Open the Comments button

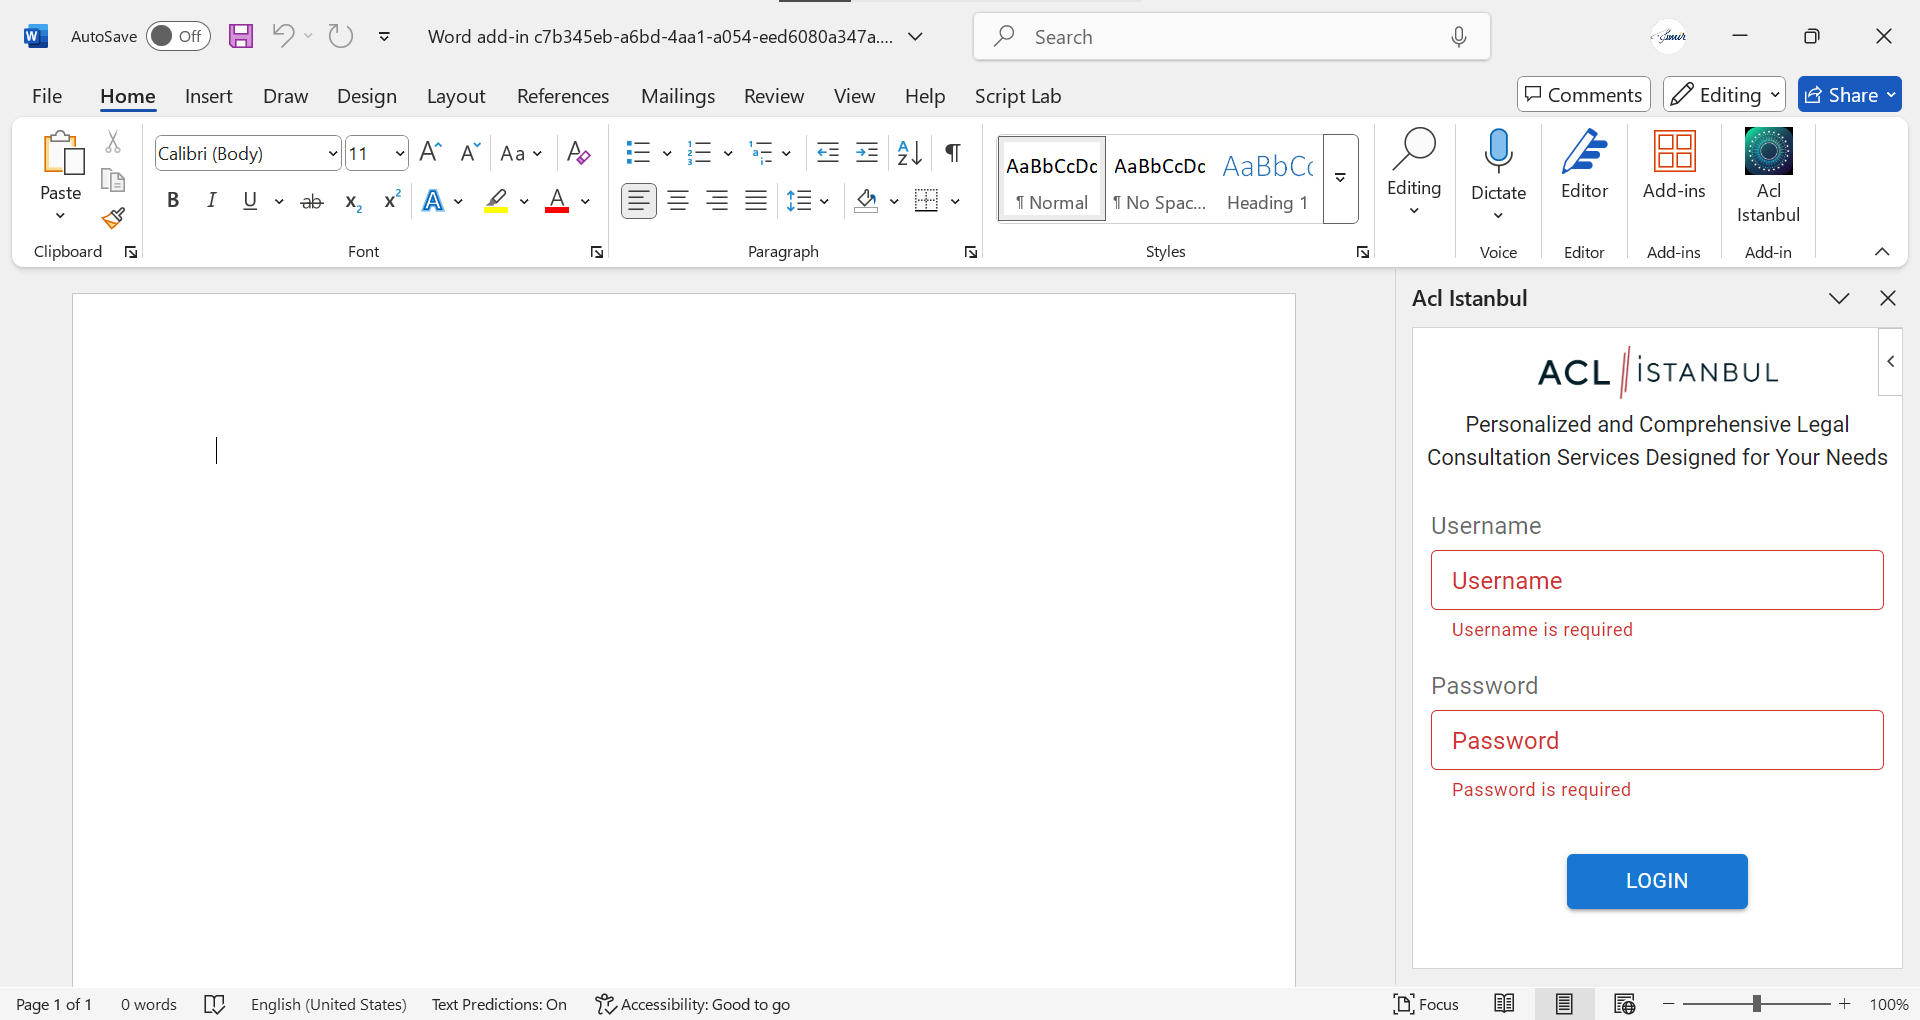point(1583,95)
